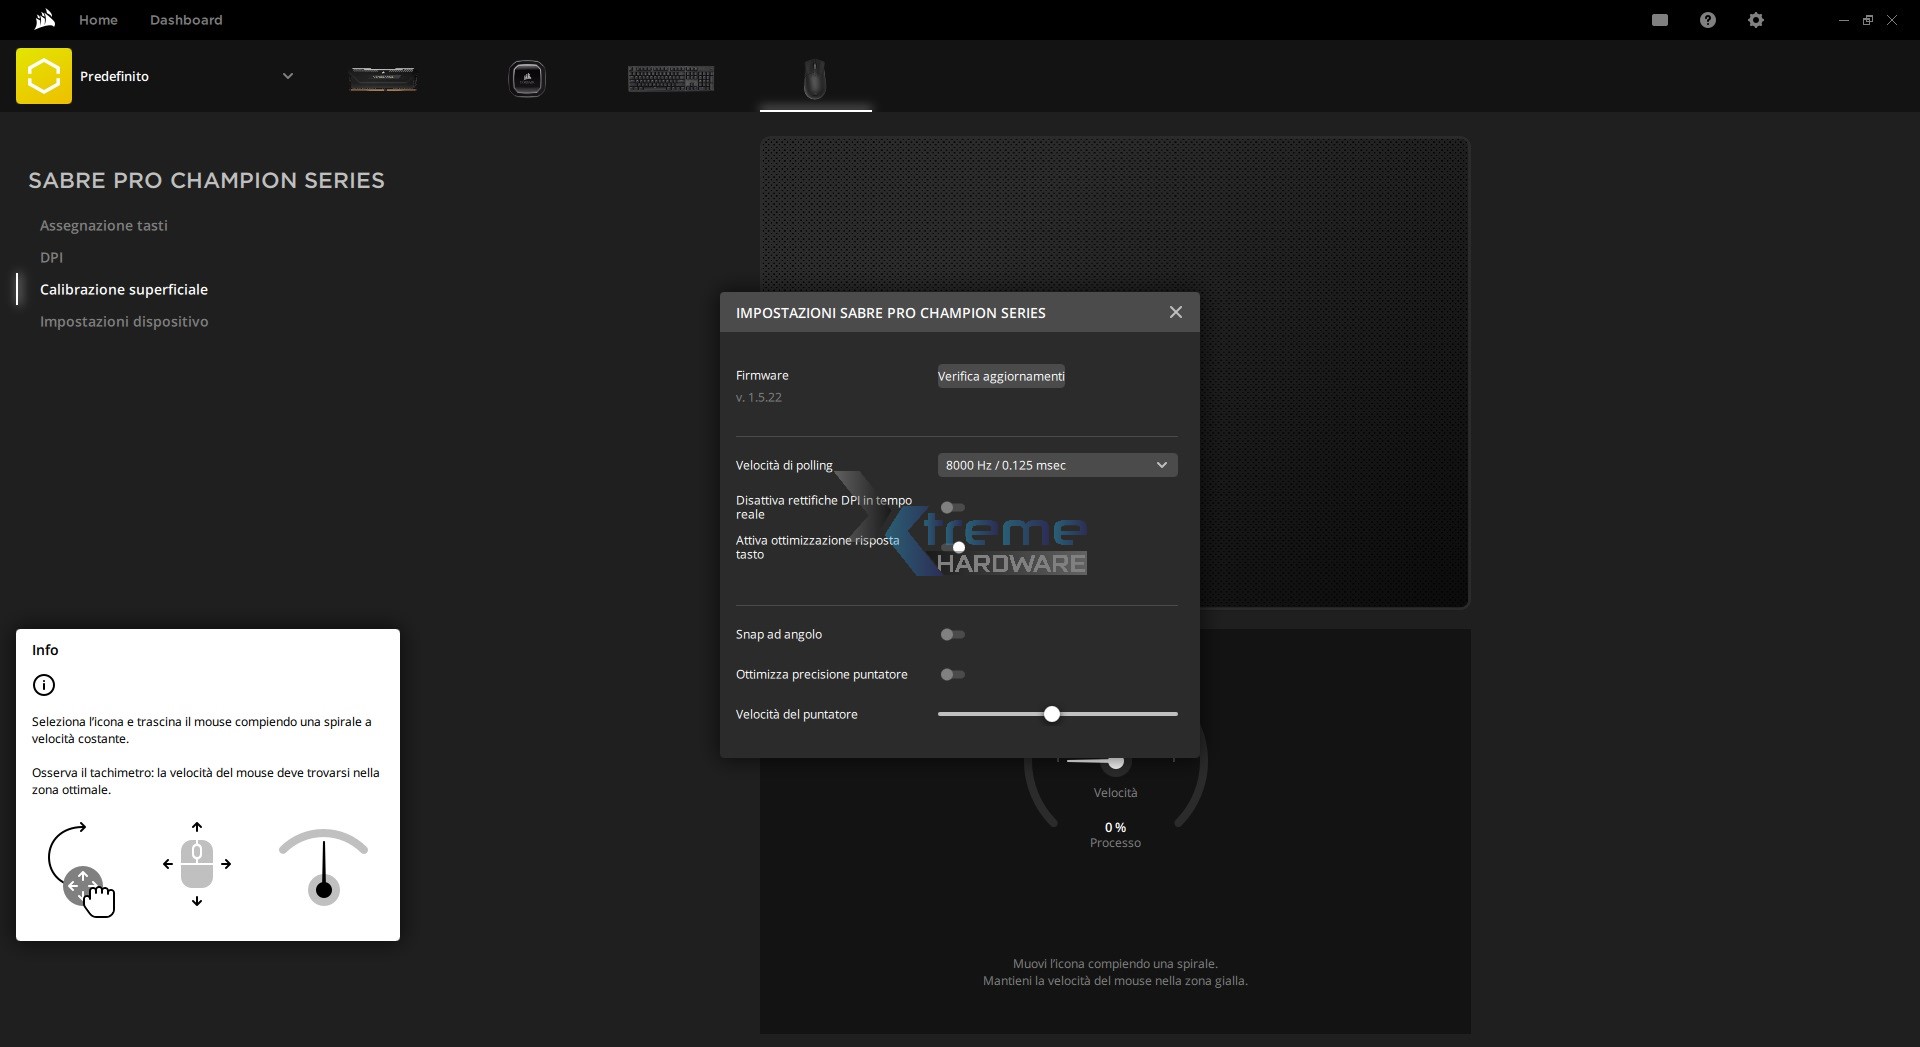Toggle Snap ad angolo switch

pyautogui.click(x=952, y=634)
